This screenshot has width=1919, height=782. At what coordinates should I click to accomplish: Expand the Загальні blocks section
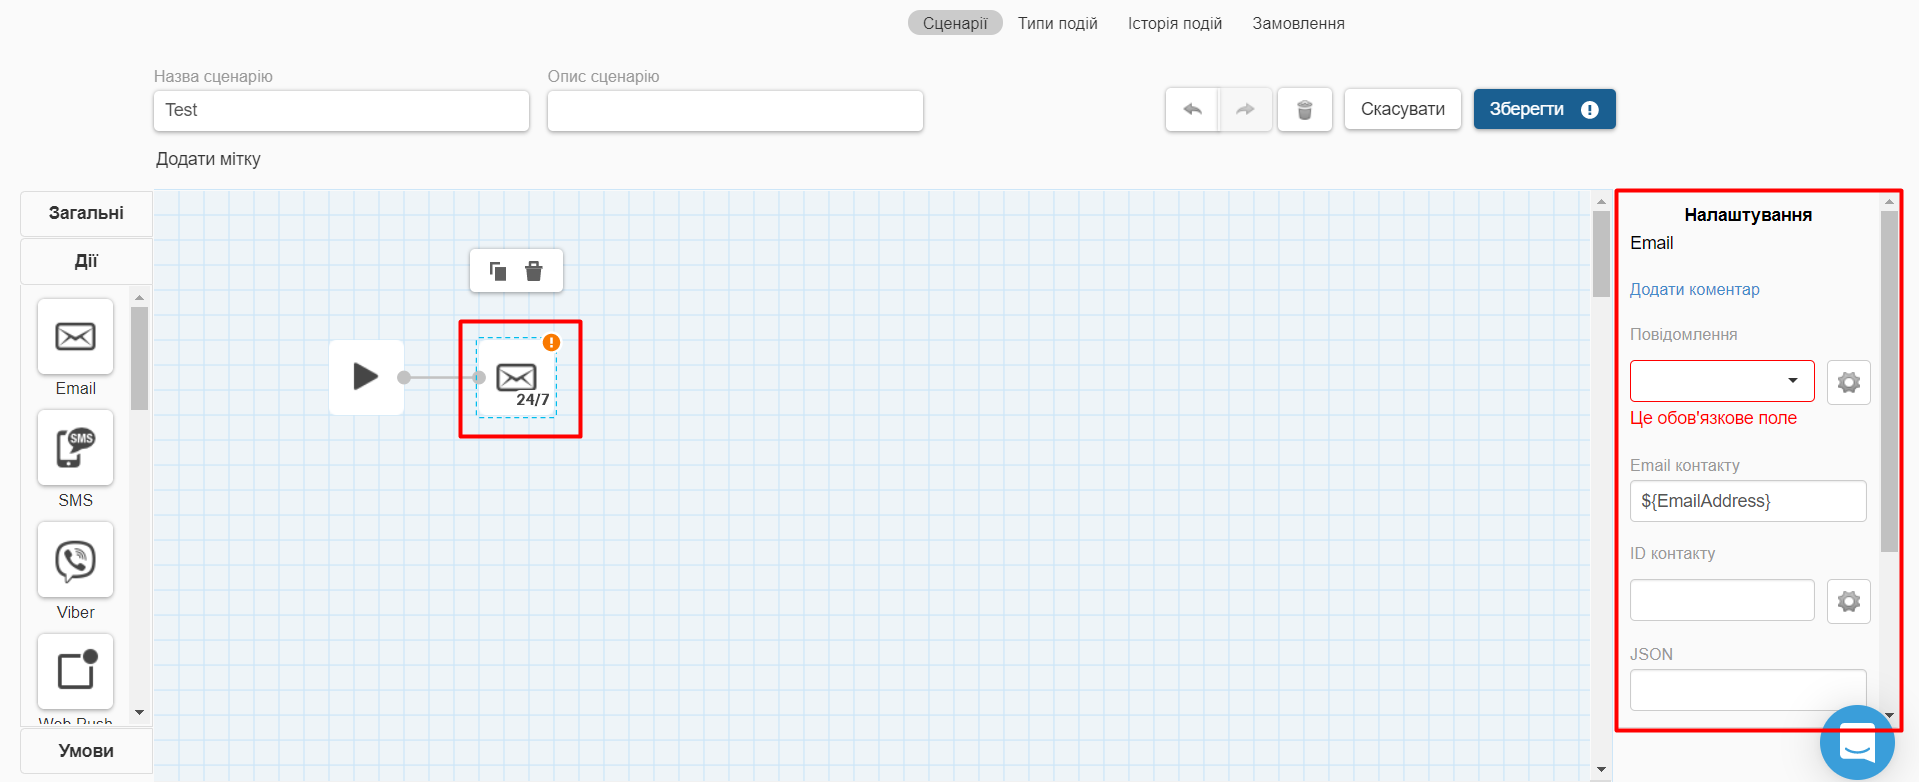(86, 213)
